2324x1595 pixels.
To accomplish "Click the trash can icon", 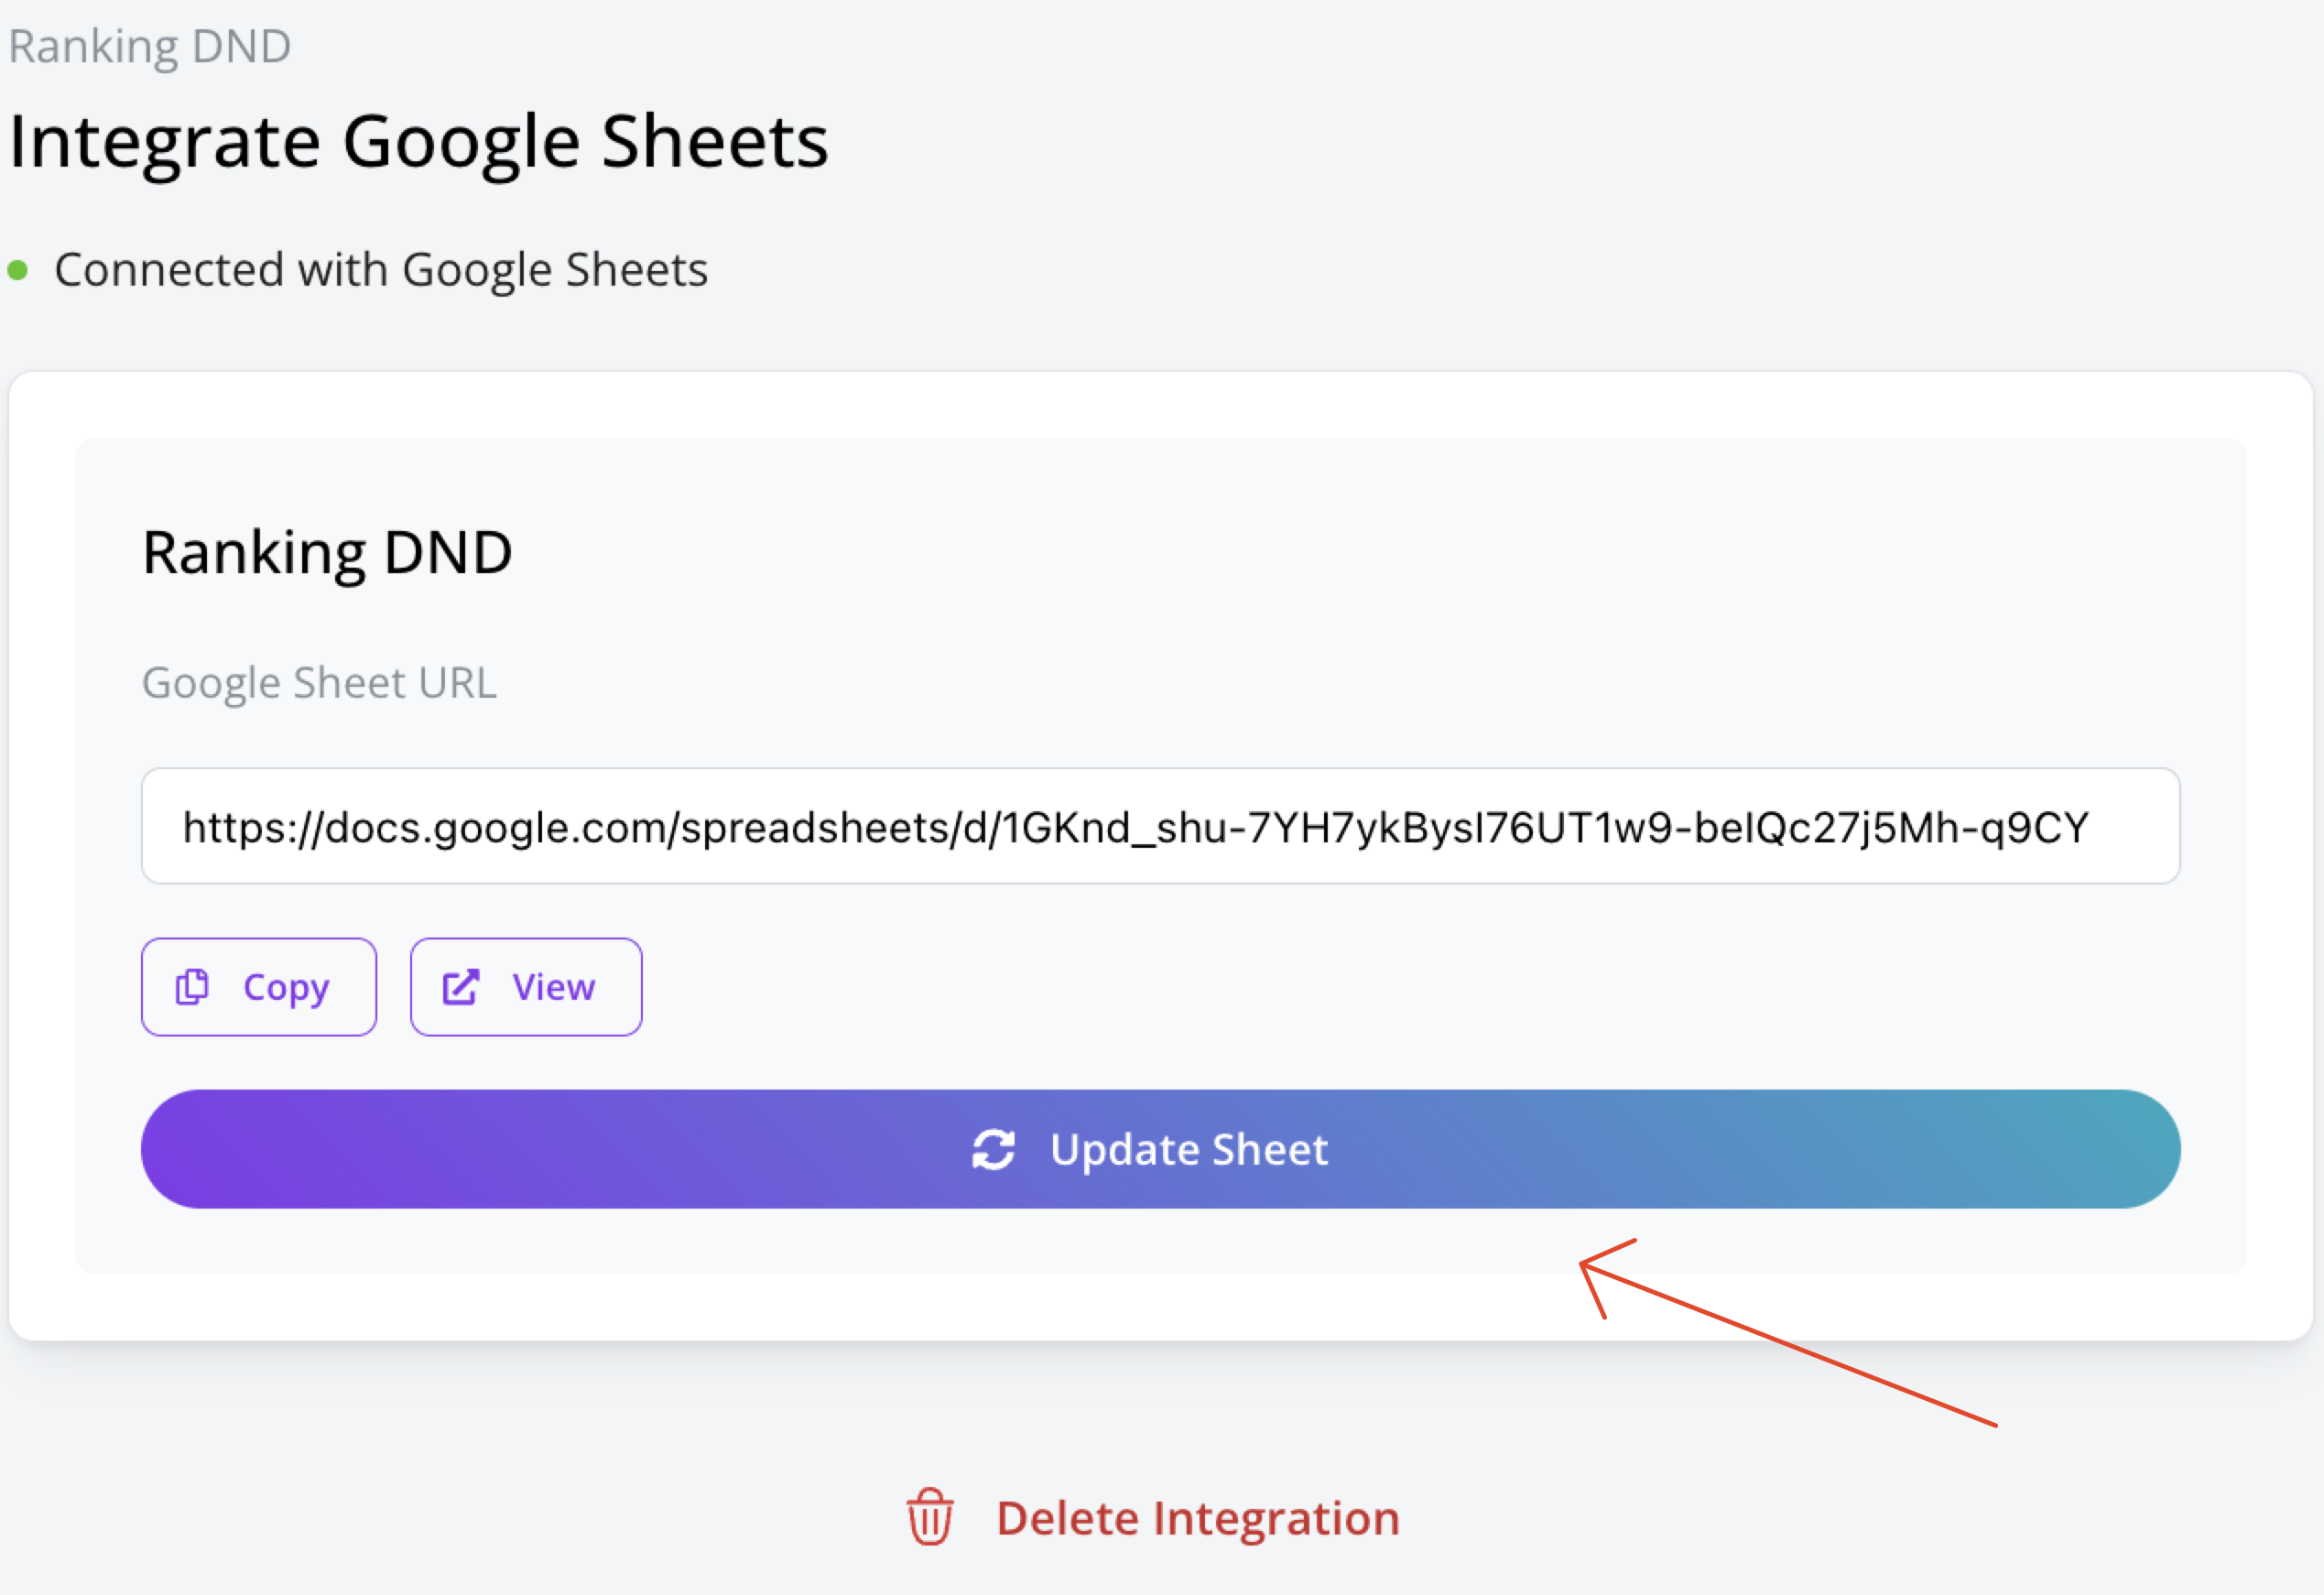I will pos(930,1517).
